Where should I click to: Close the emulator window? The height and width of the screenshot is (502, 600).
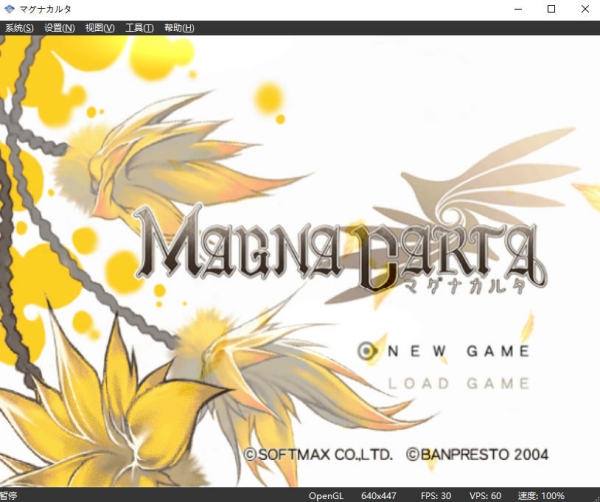click(x=585, y=9)
